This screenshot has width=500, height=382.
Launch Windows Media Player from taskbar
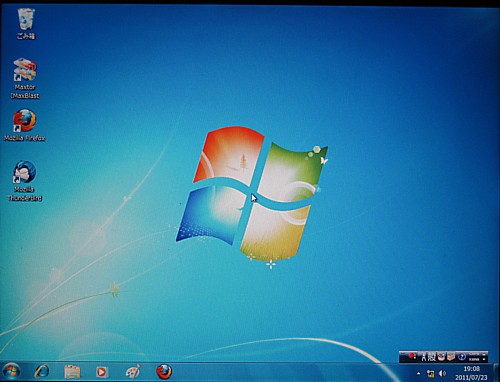pos(102,372)
